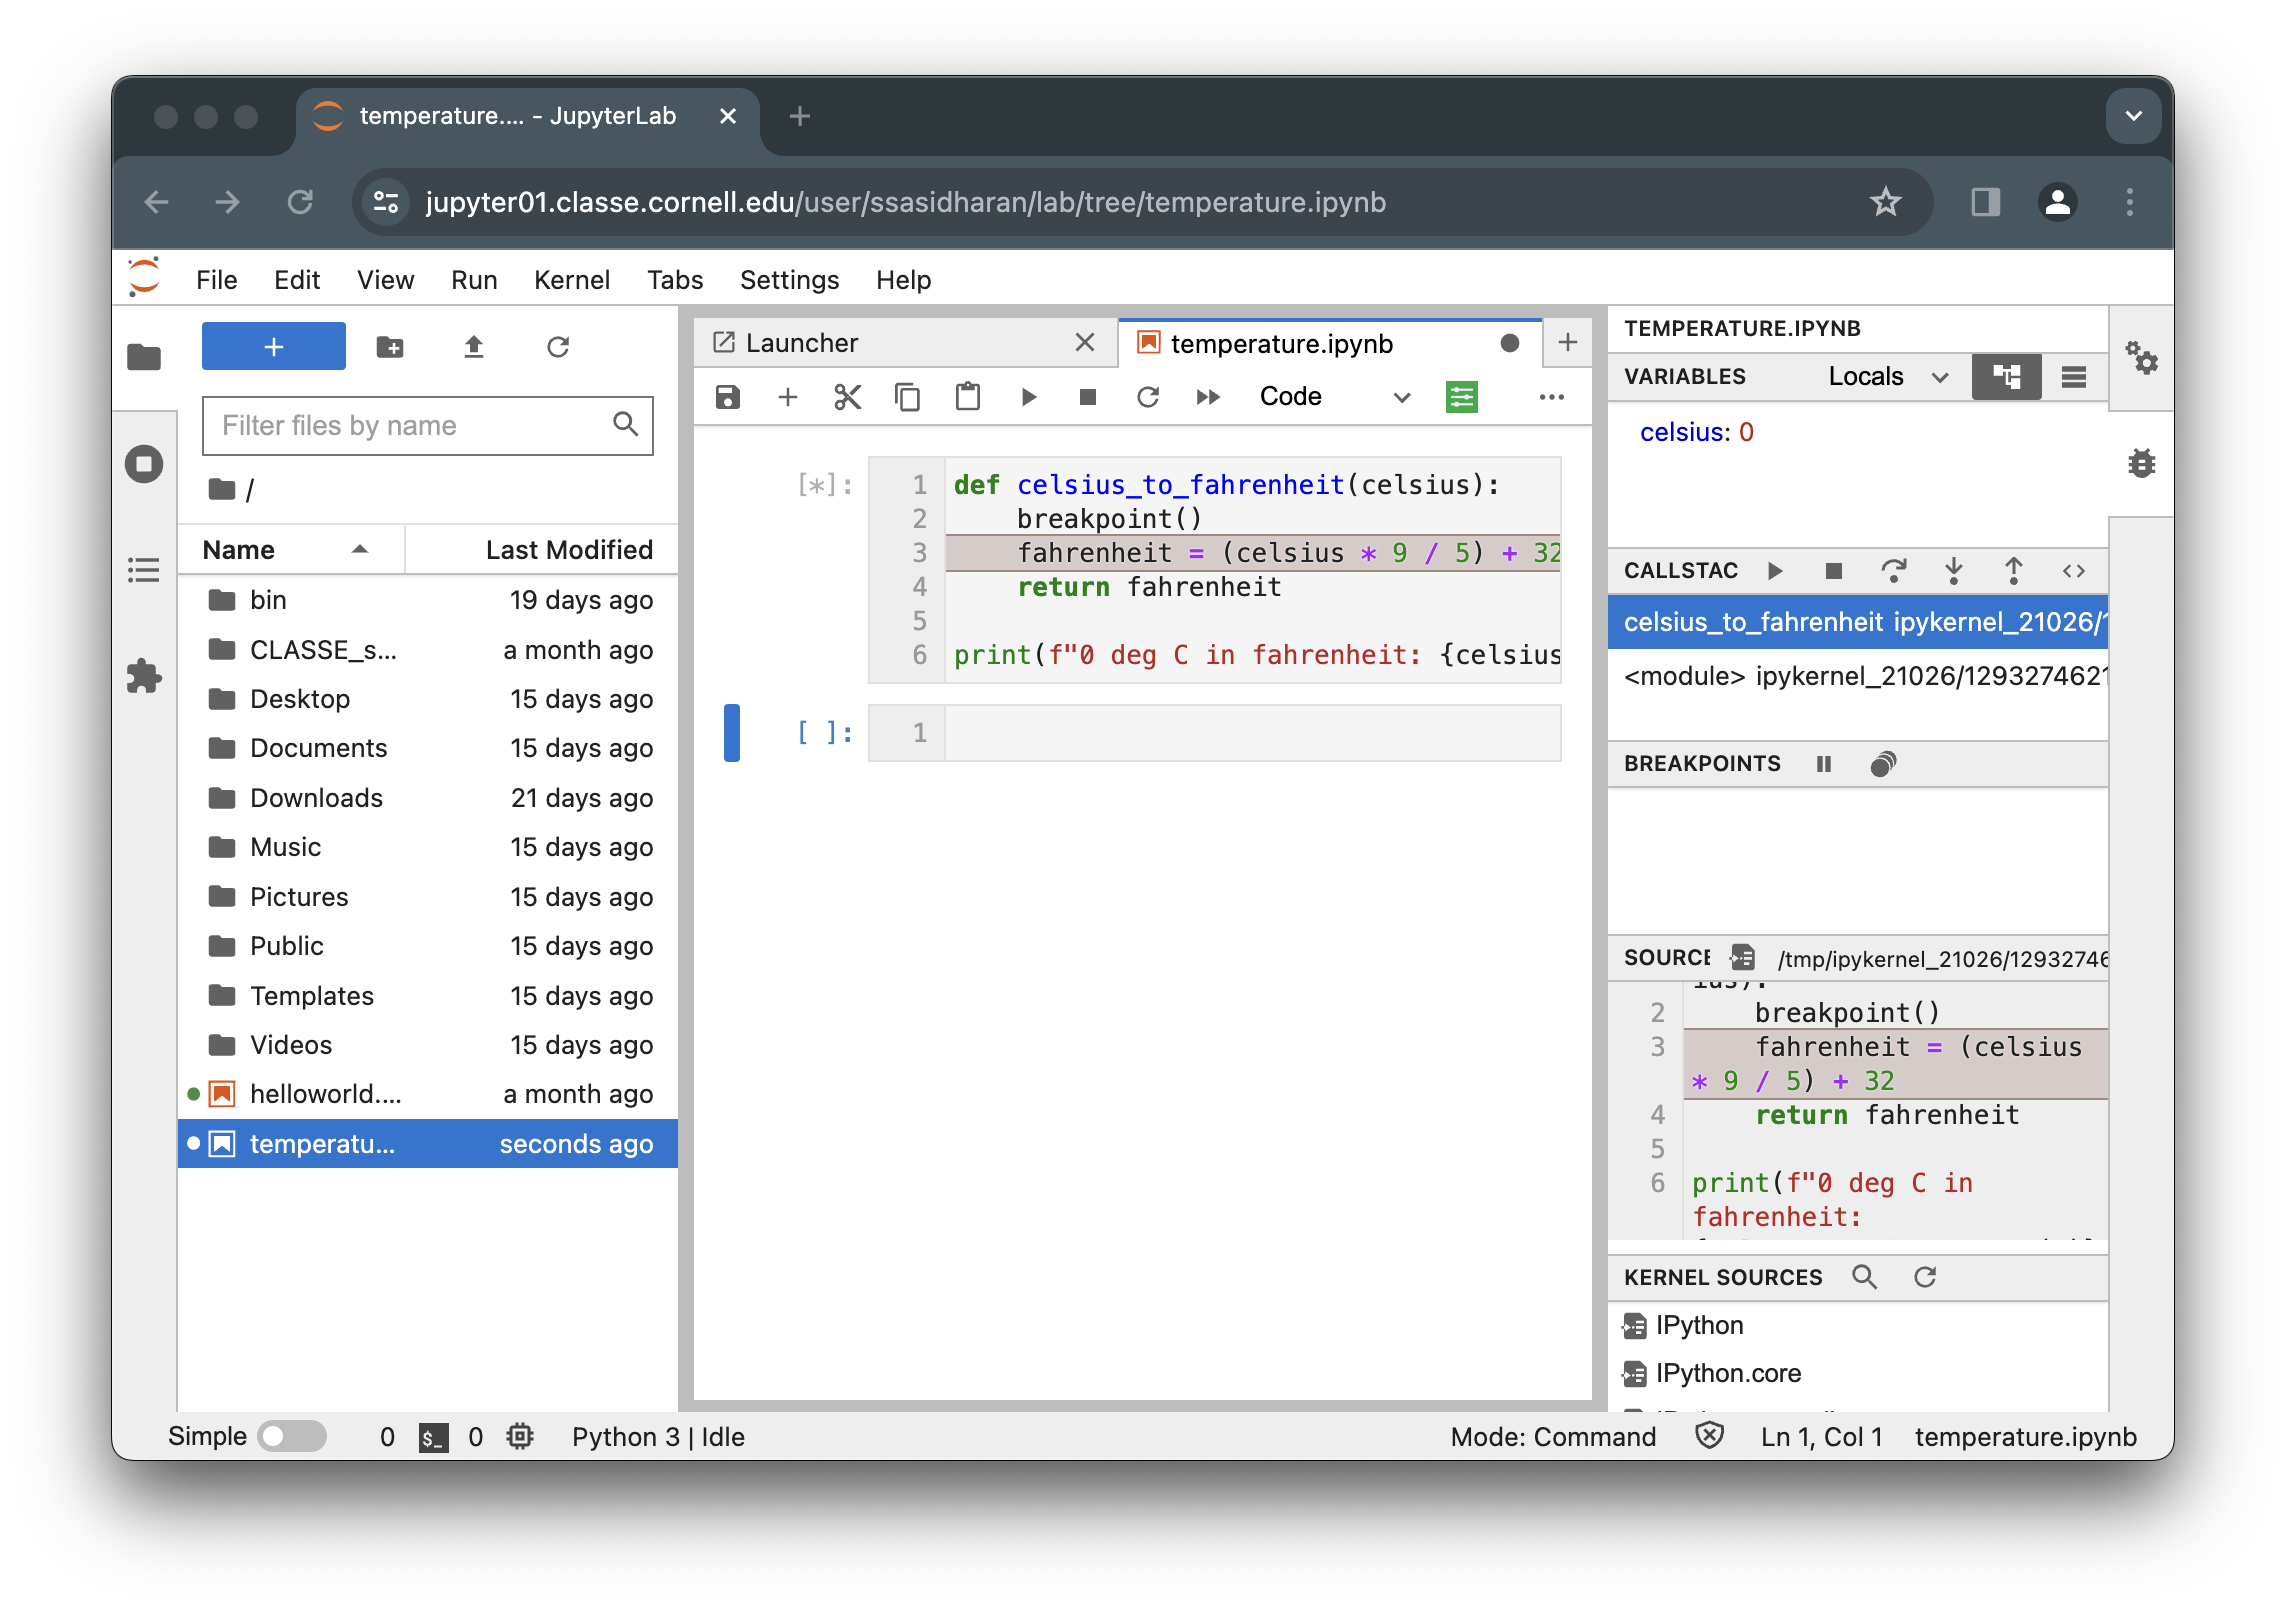Open the Kernel menu
Viewport: 2286px width, 1608px height.
[x=571, y=280]
